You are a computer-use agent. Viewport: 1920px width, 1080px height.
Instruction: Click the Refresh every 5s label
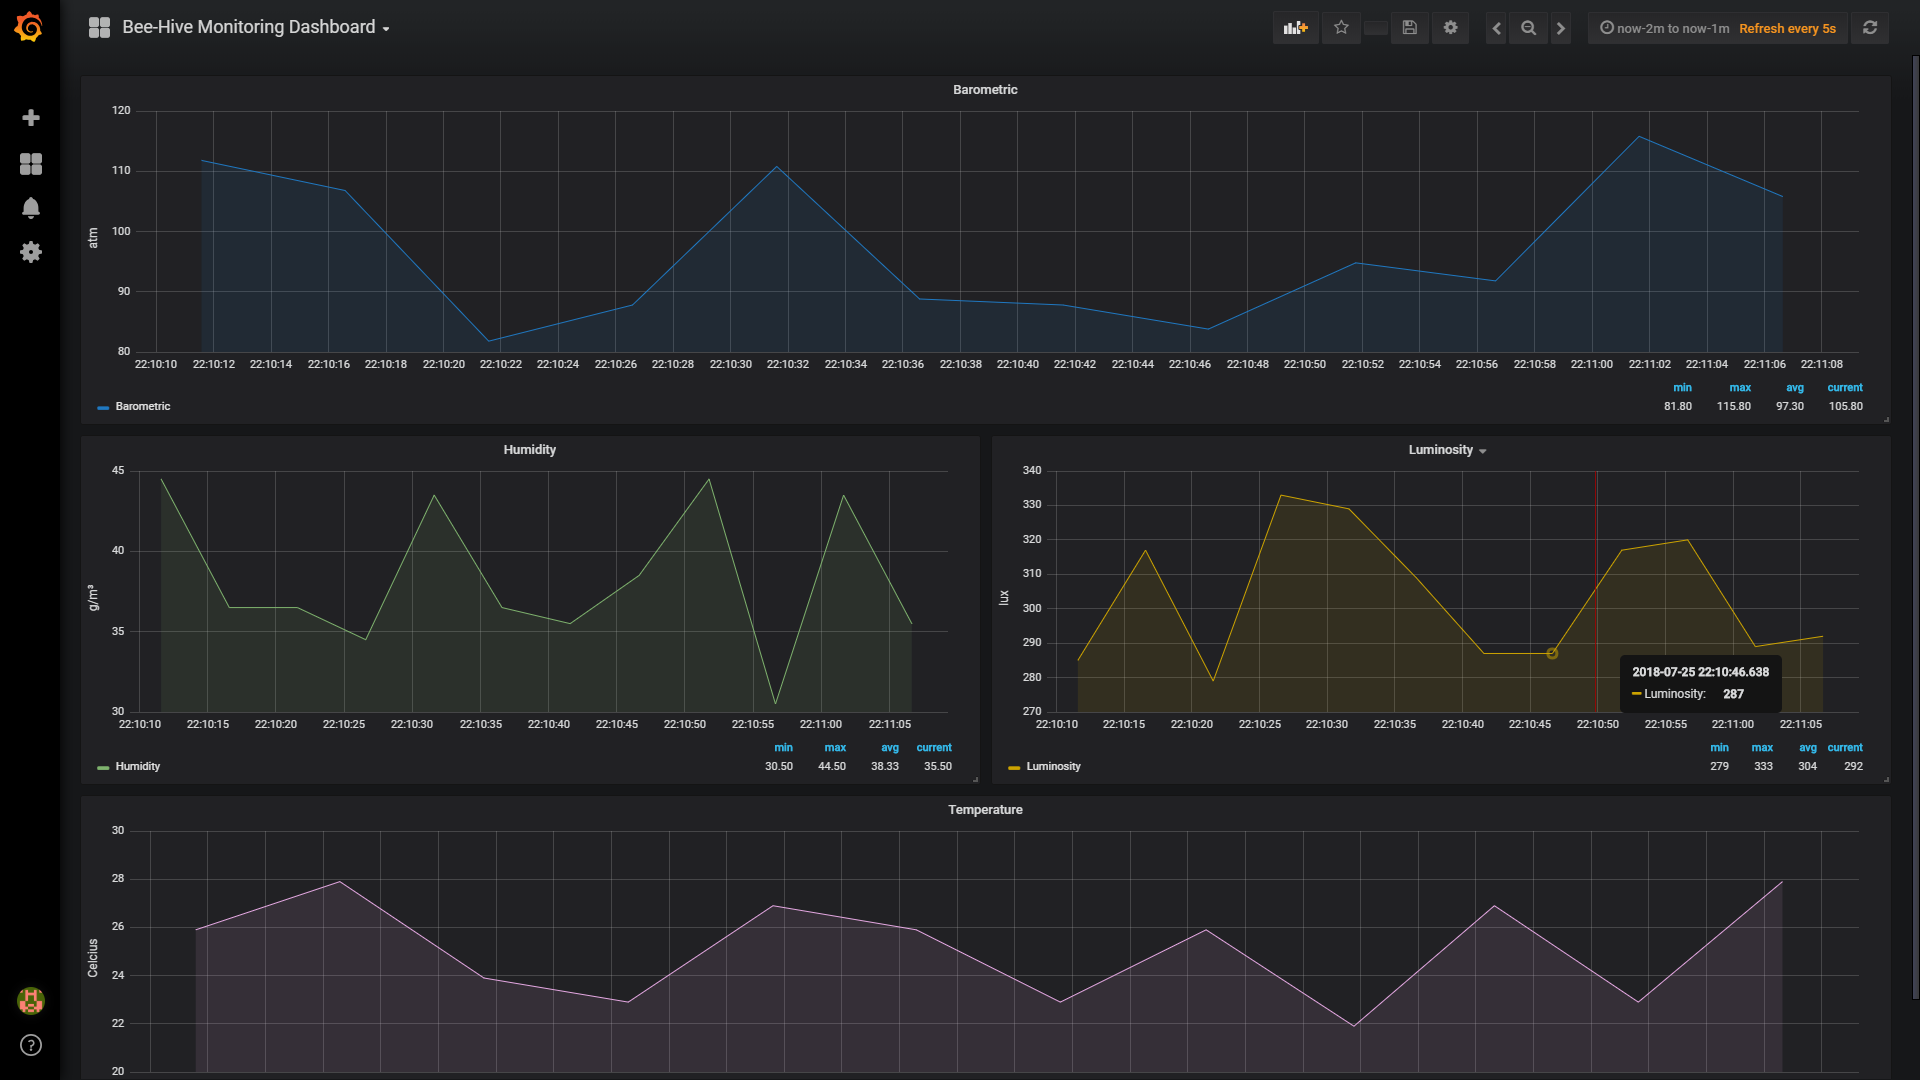[1787, 28]
